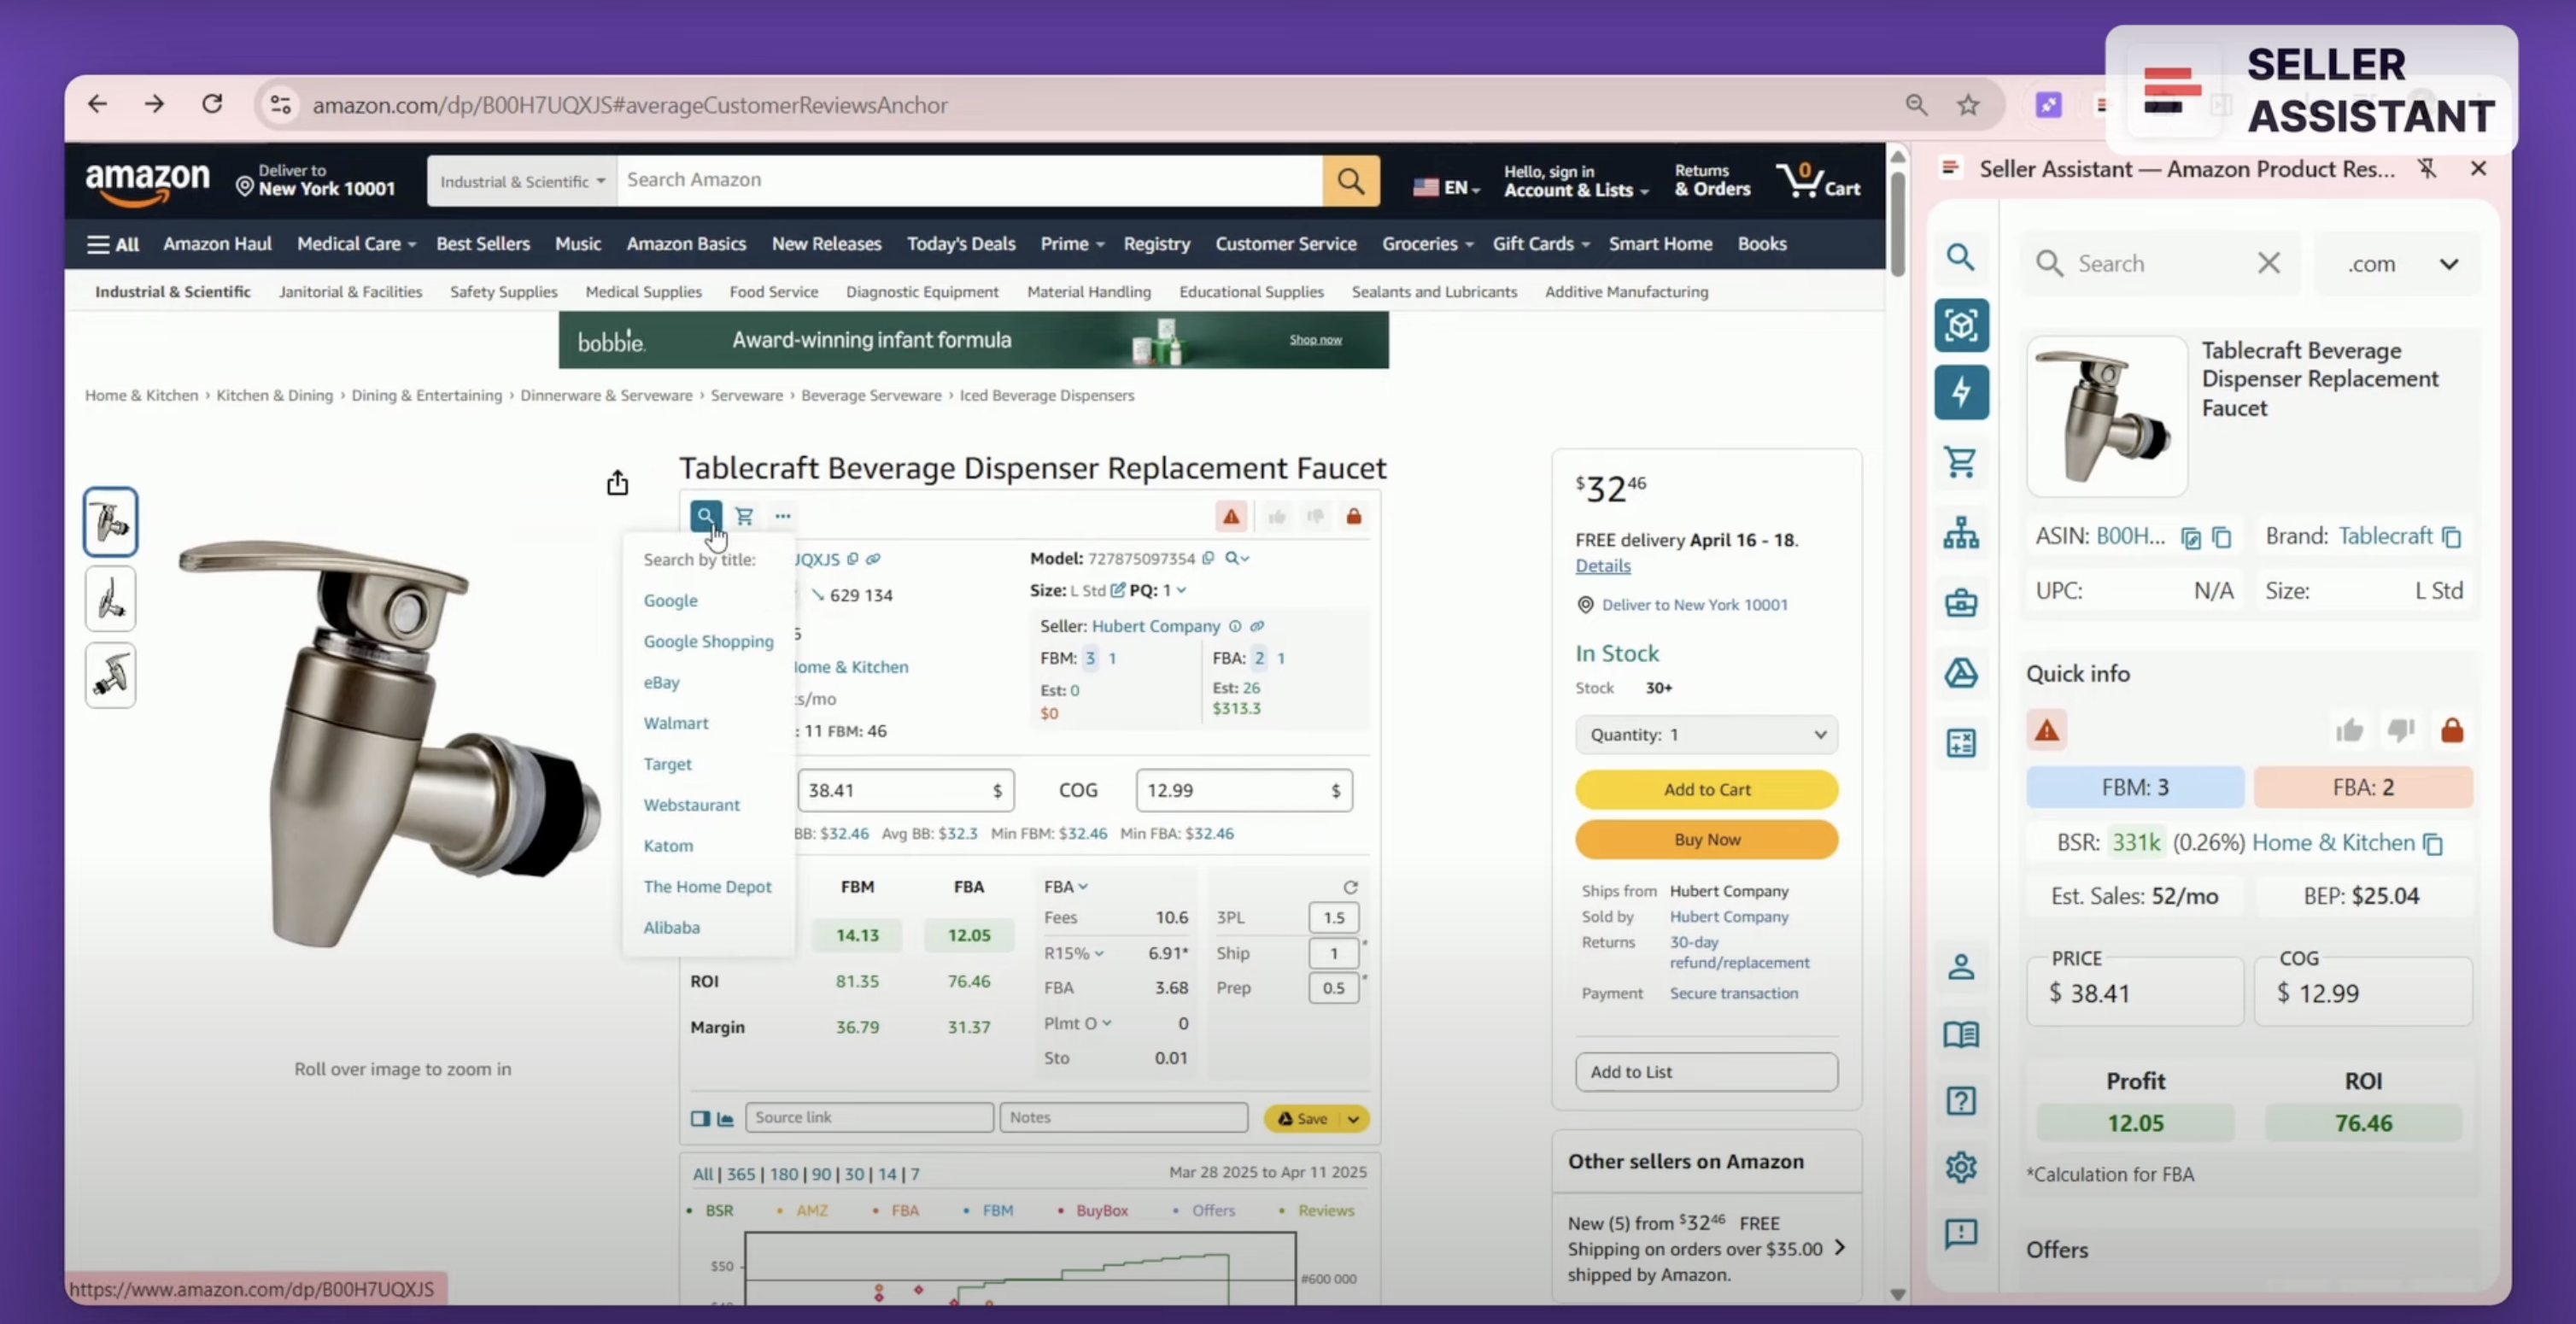This screenshot has height=1324, width=2576.
Task: Open the Side Panel Quick View lightning icon
Action: [x=1960, y=392]
